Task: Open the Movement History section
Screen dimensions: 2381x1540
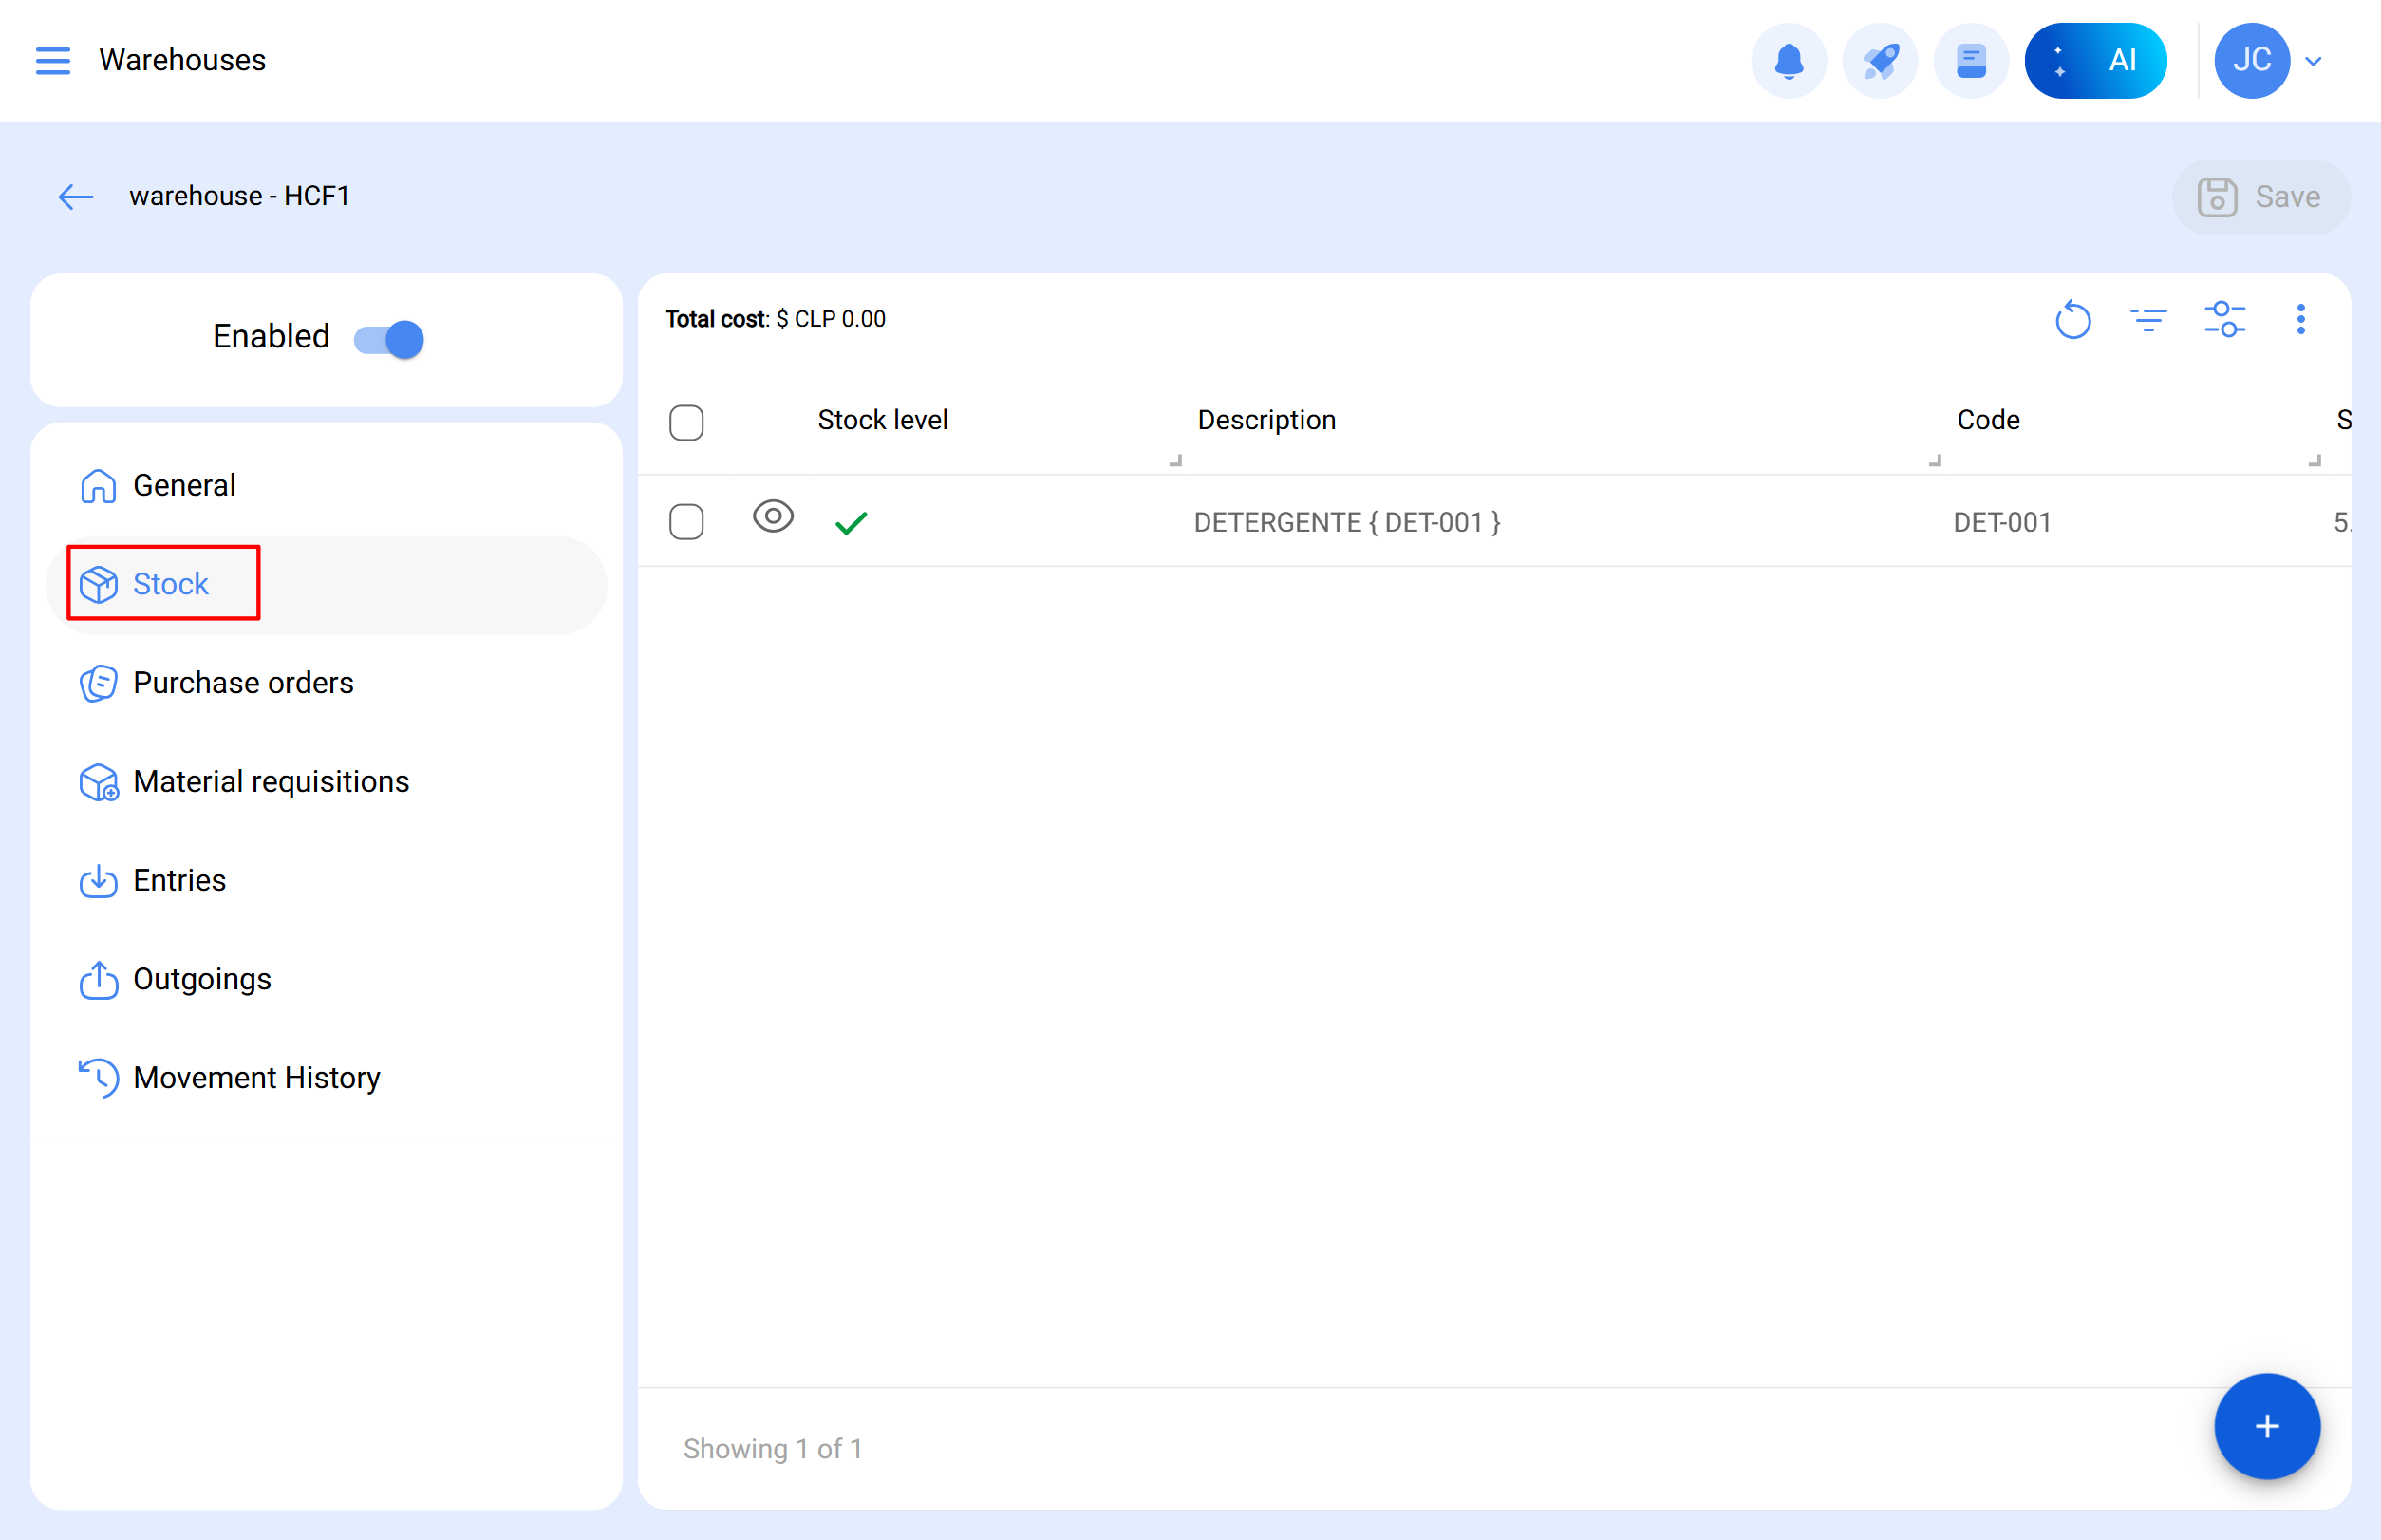Action: click(x=256, y=1078)
